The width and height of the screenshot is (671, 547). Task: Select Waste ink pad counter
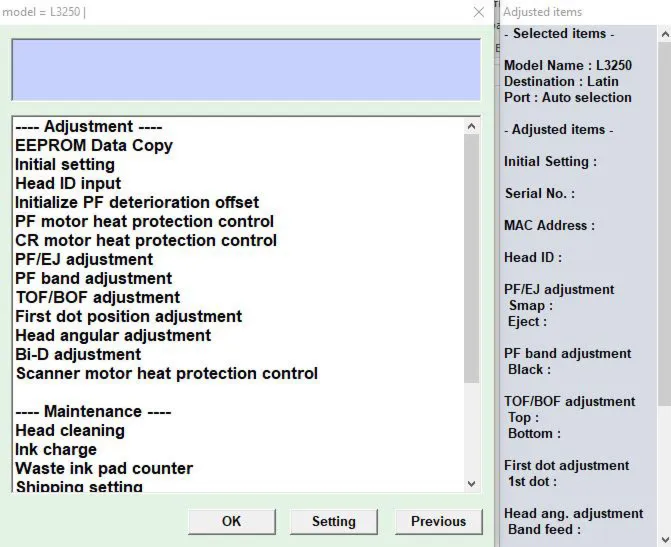(104, 468)
